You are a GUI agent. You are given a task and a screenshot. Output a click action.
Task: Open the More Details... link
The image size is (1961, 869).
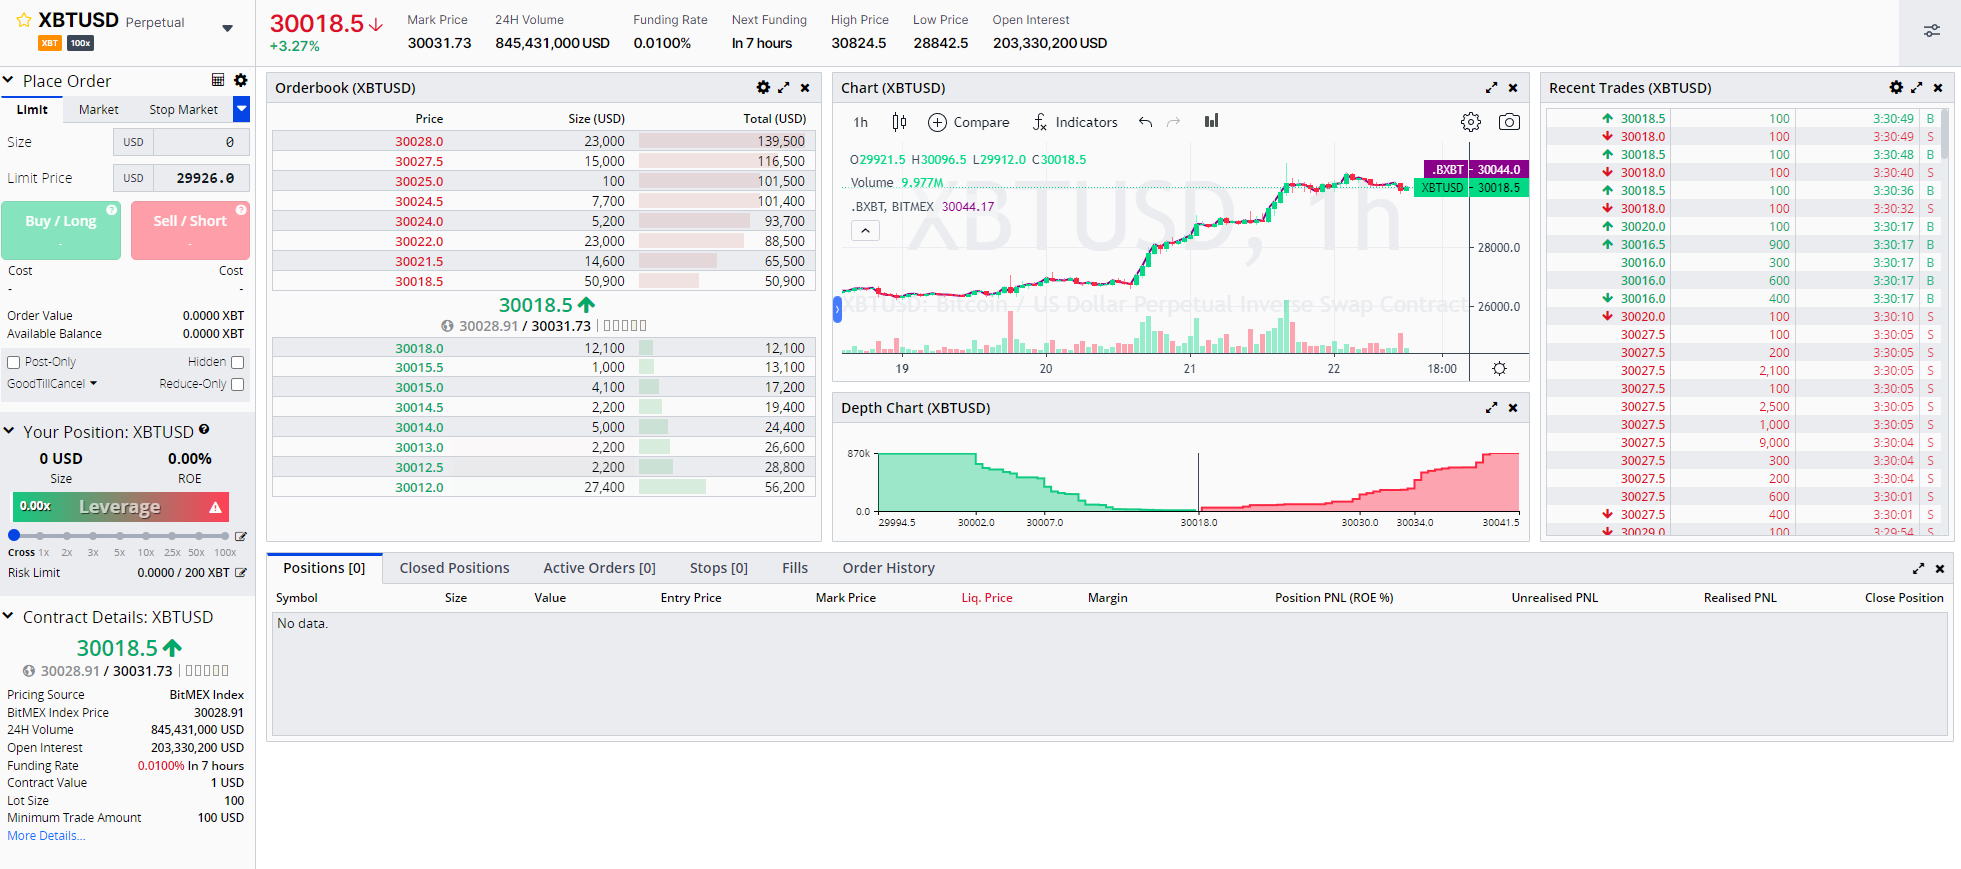click(x=46, y=836)
